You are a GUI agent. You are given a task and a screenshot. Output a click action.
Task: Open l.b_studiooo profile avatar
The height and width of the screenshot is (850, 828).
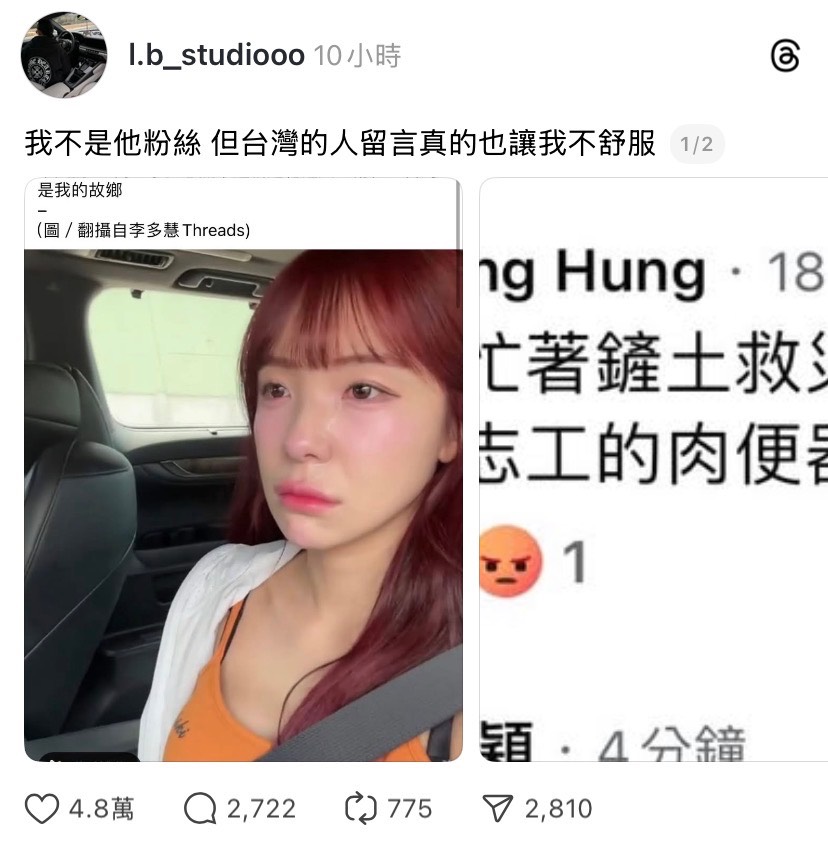click(x=64, y=55)
